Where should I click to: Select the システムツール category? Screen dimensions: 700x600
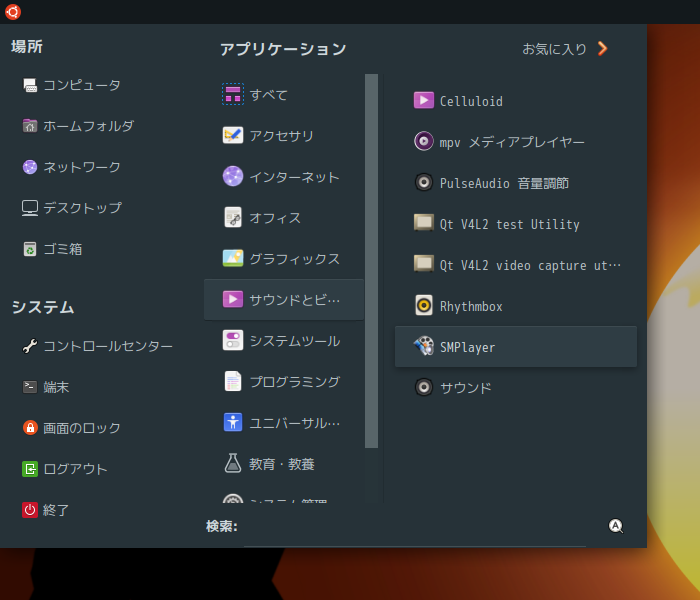coord(284,341)
